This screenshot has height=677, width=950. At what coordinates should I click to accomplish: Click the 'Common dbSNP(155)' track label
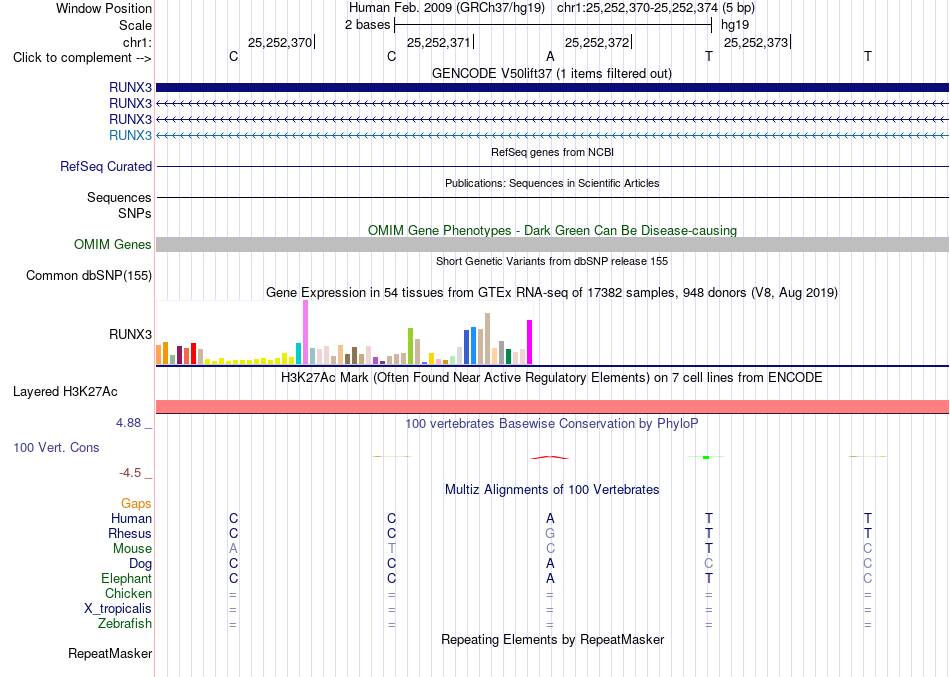click(89, 275)
